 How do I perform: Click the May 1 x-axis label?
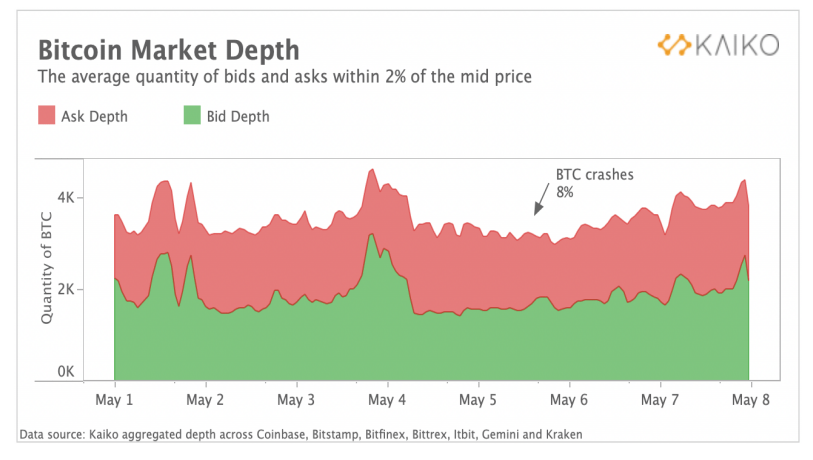114,400
